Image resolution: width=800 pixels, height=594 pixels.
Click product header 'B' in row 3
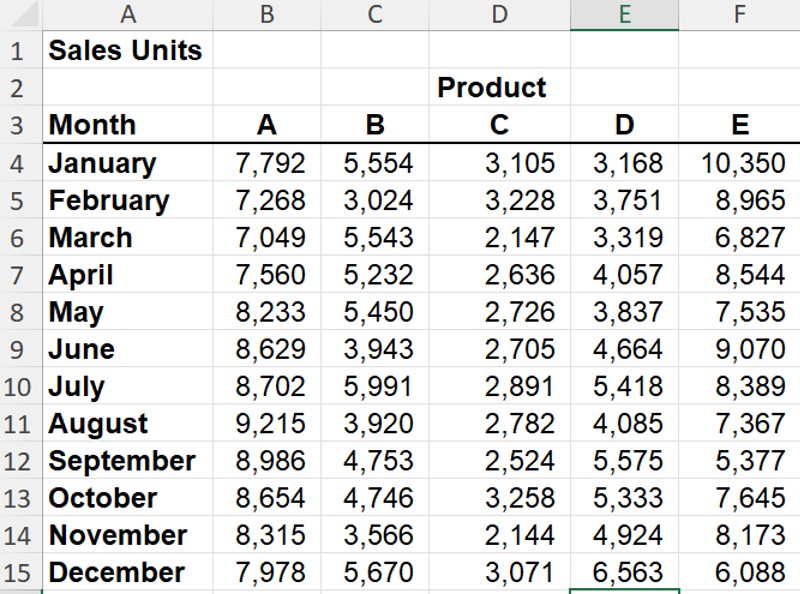click(x=375, y=125)
